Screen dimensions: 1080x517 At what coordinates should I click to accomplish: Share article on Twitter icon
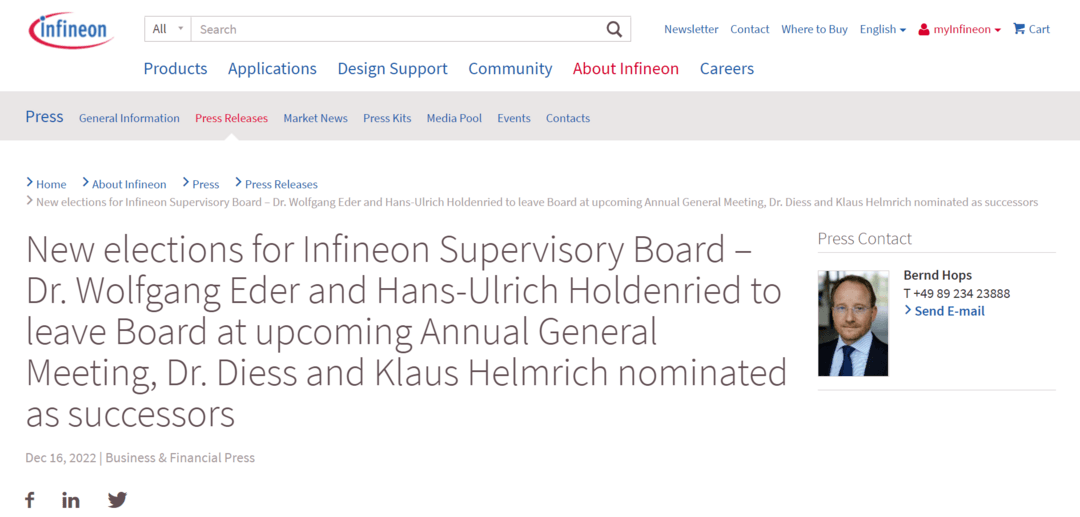(118, 500)
